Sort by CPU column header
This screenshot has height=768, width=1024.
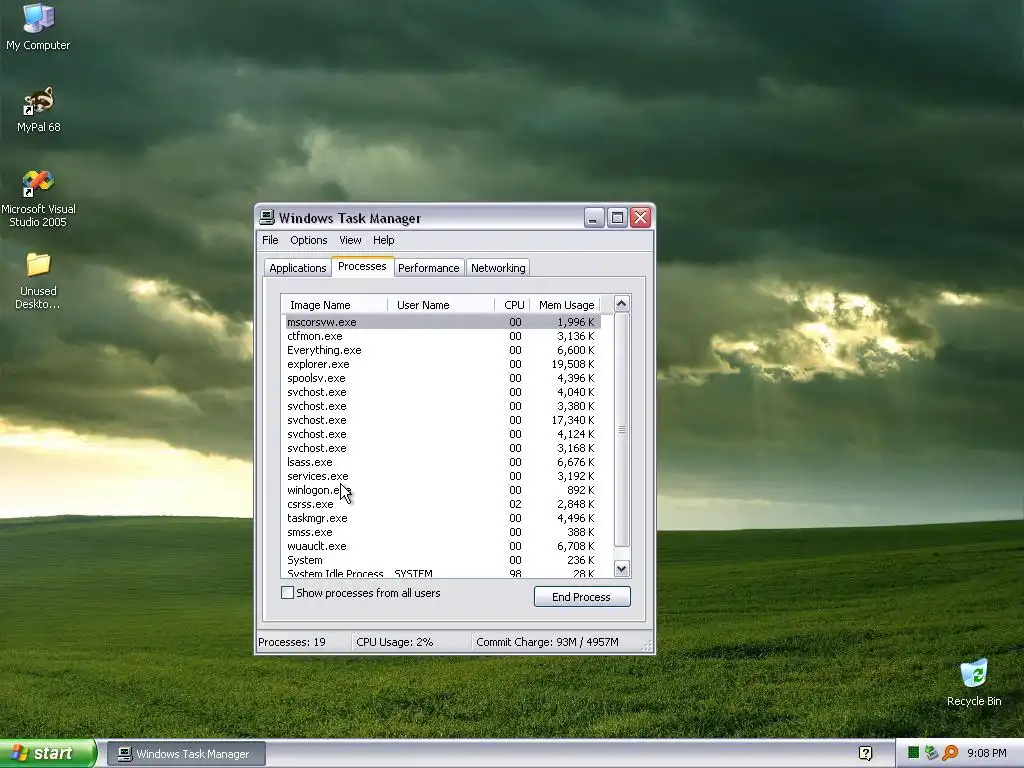(x=513, y=305)
